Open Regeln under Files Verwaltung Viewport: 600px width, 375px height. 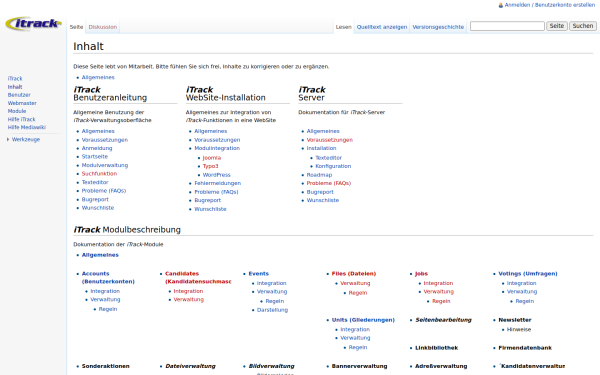click(x=357, y=293)
